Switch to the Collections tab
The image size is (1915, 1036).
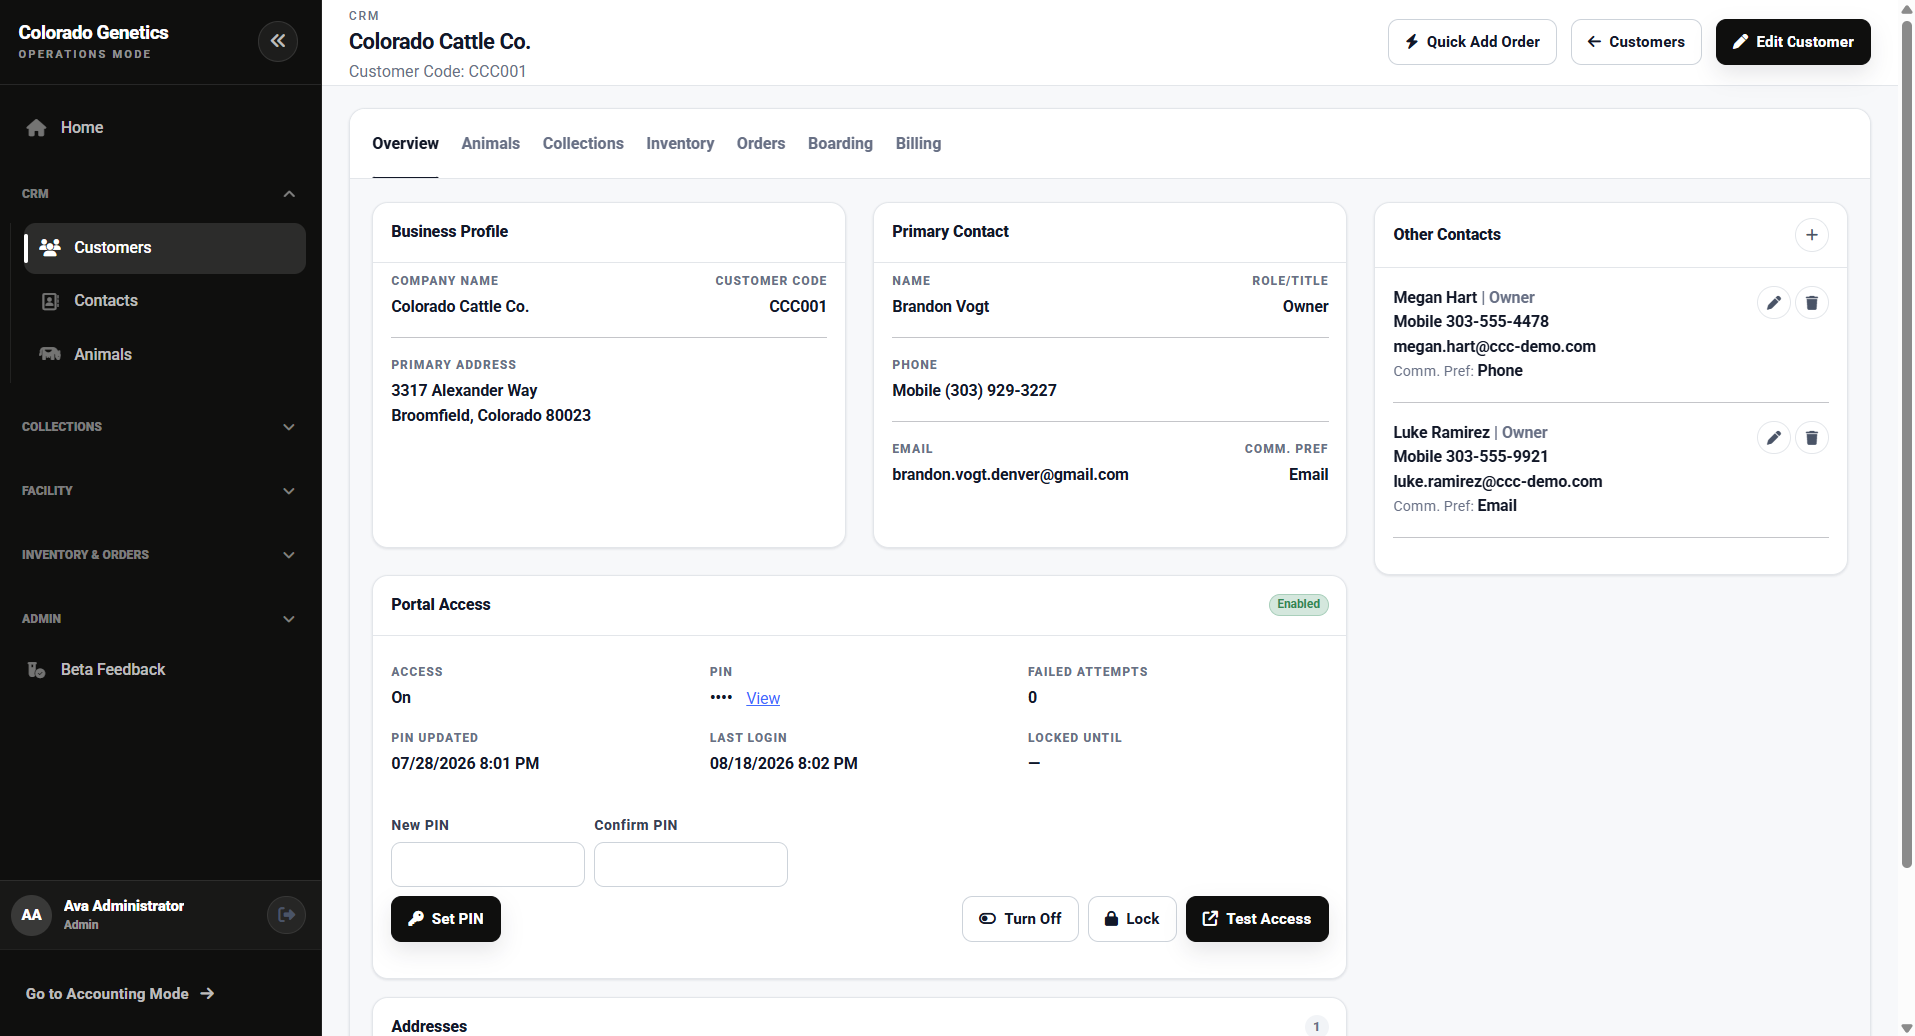tap(583, 144)
